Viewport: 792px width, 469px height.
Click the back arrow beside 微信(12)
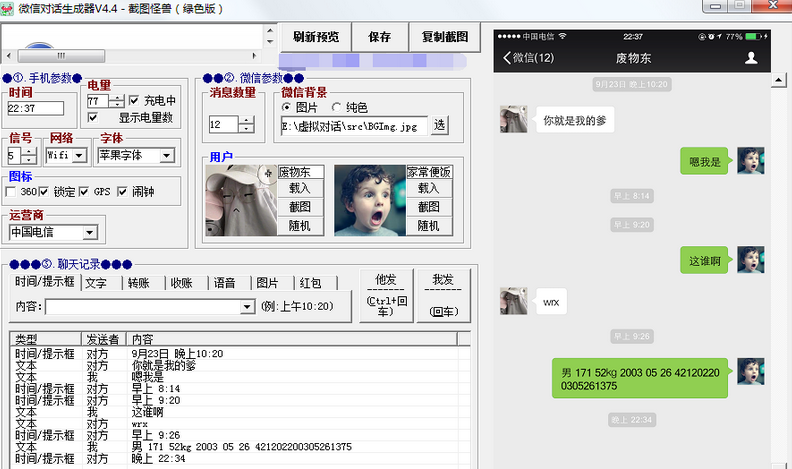point(507,58)
